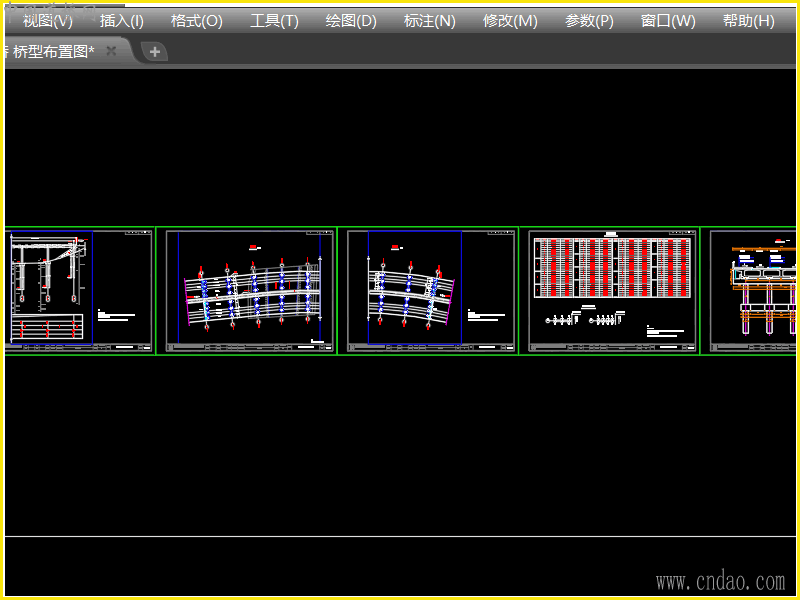The image size is (800, 600).
Task: Add a new drawing tab with plus icon
Action: coord(155,52)
